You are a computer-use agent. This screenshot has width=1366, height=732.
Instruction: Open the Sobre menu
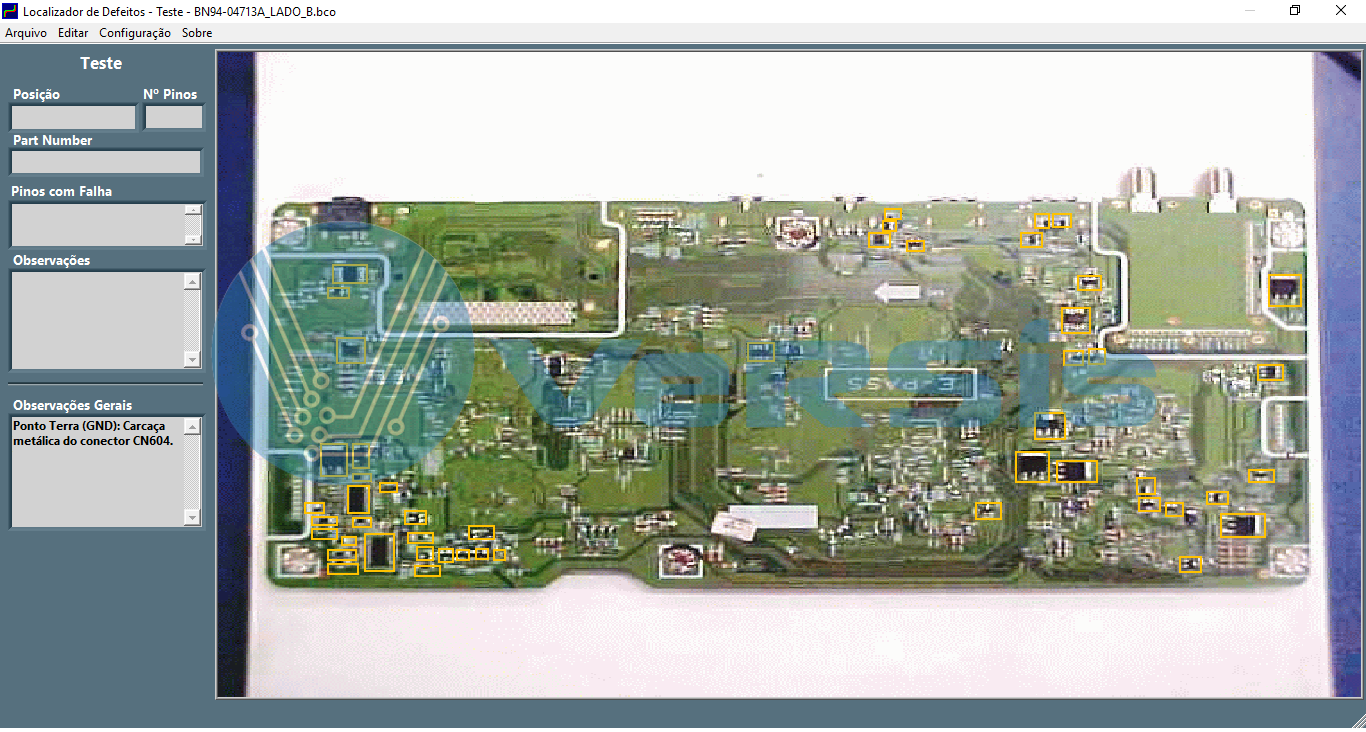197,33
